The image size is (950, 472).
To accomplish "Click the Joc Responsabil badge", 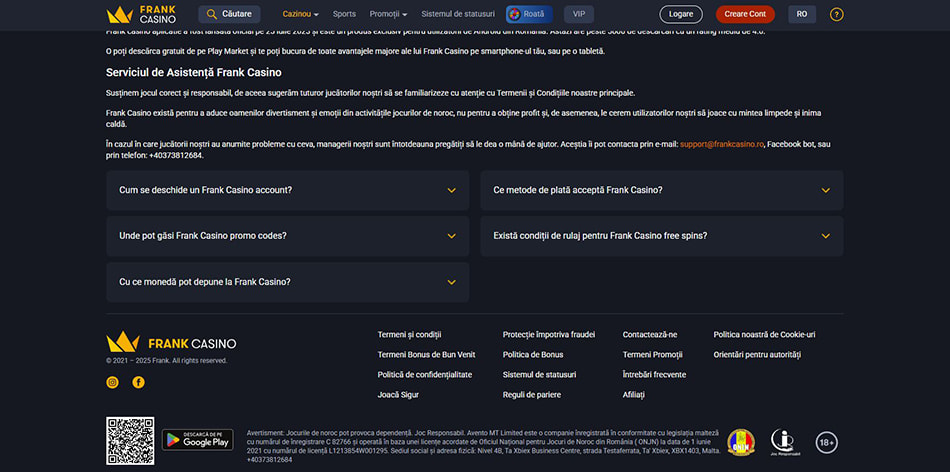I will click(x=785, y=442).
